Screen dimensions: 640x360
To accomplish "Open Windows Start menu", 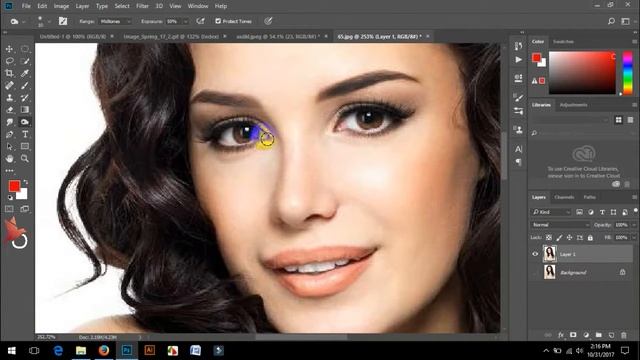I will coord(11,351).
